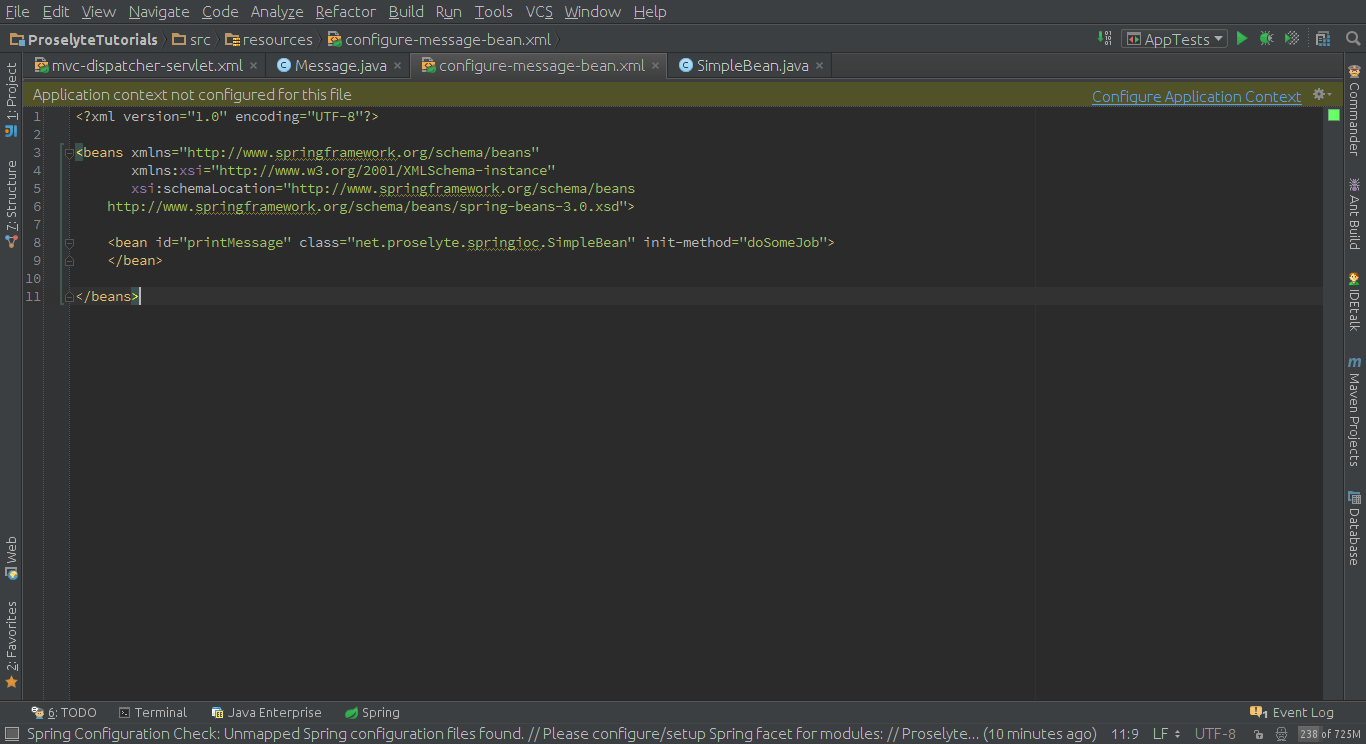The width and height of the screenshot is (1366, 744).
Task: Click the resources breadcrumb folder
Action: point(269,40)
